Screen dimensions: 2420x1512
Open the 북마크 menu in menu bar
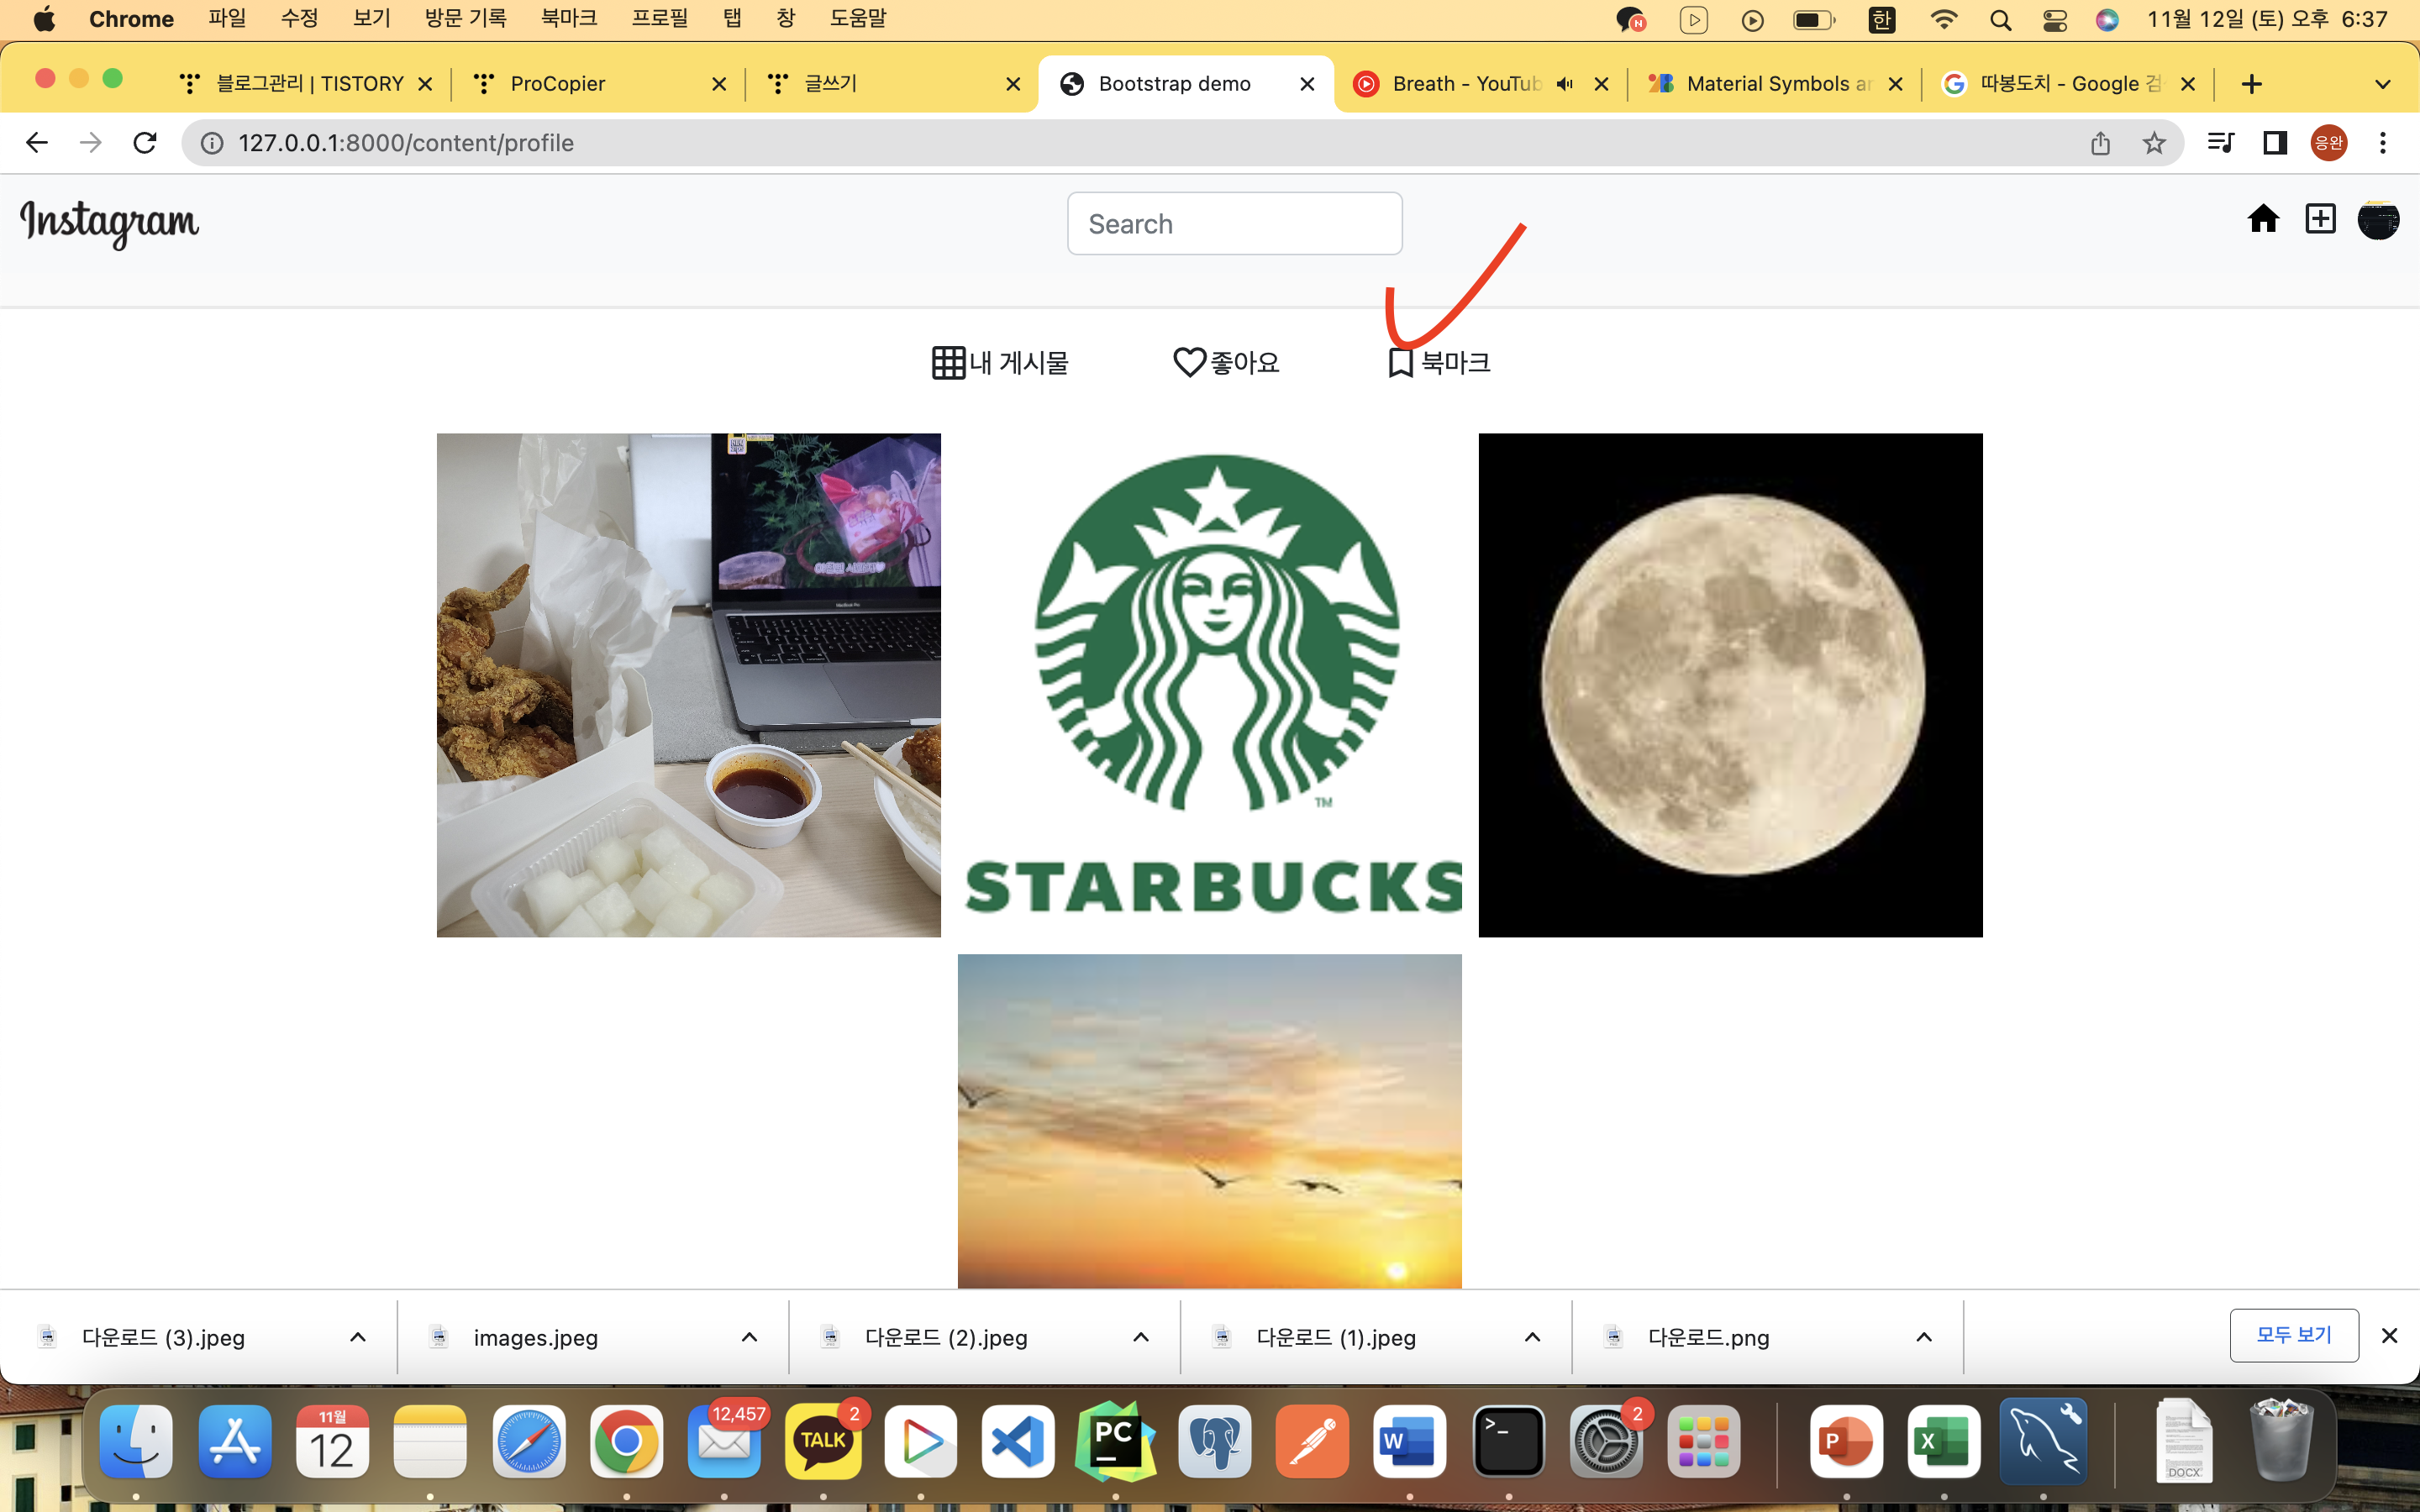pos(569,18)
